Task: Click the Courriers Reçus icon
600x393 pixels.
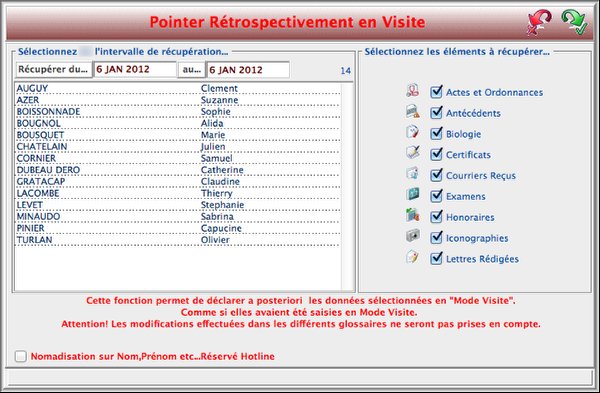Action: pos(412,173)
